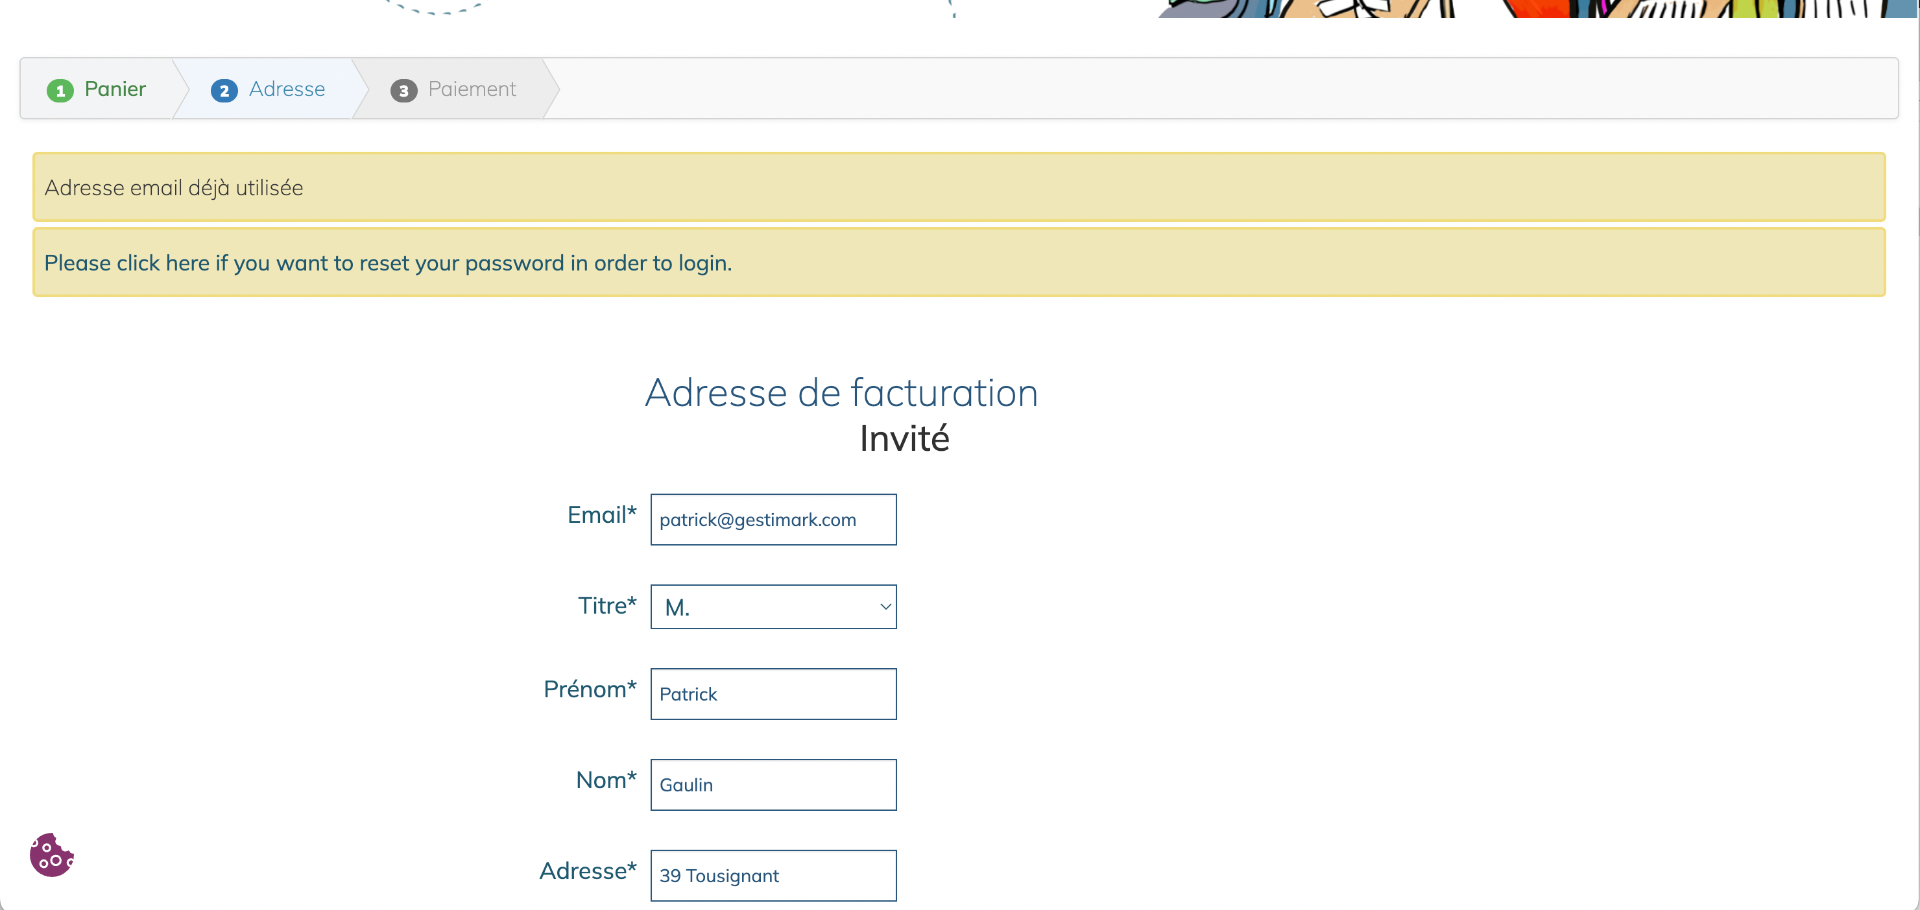Click the Adresse* form label

(588, 872)
